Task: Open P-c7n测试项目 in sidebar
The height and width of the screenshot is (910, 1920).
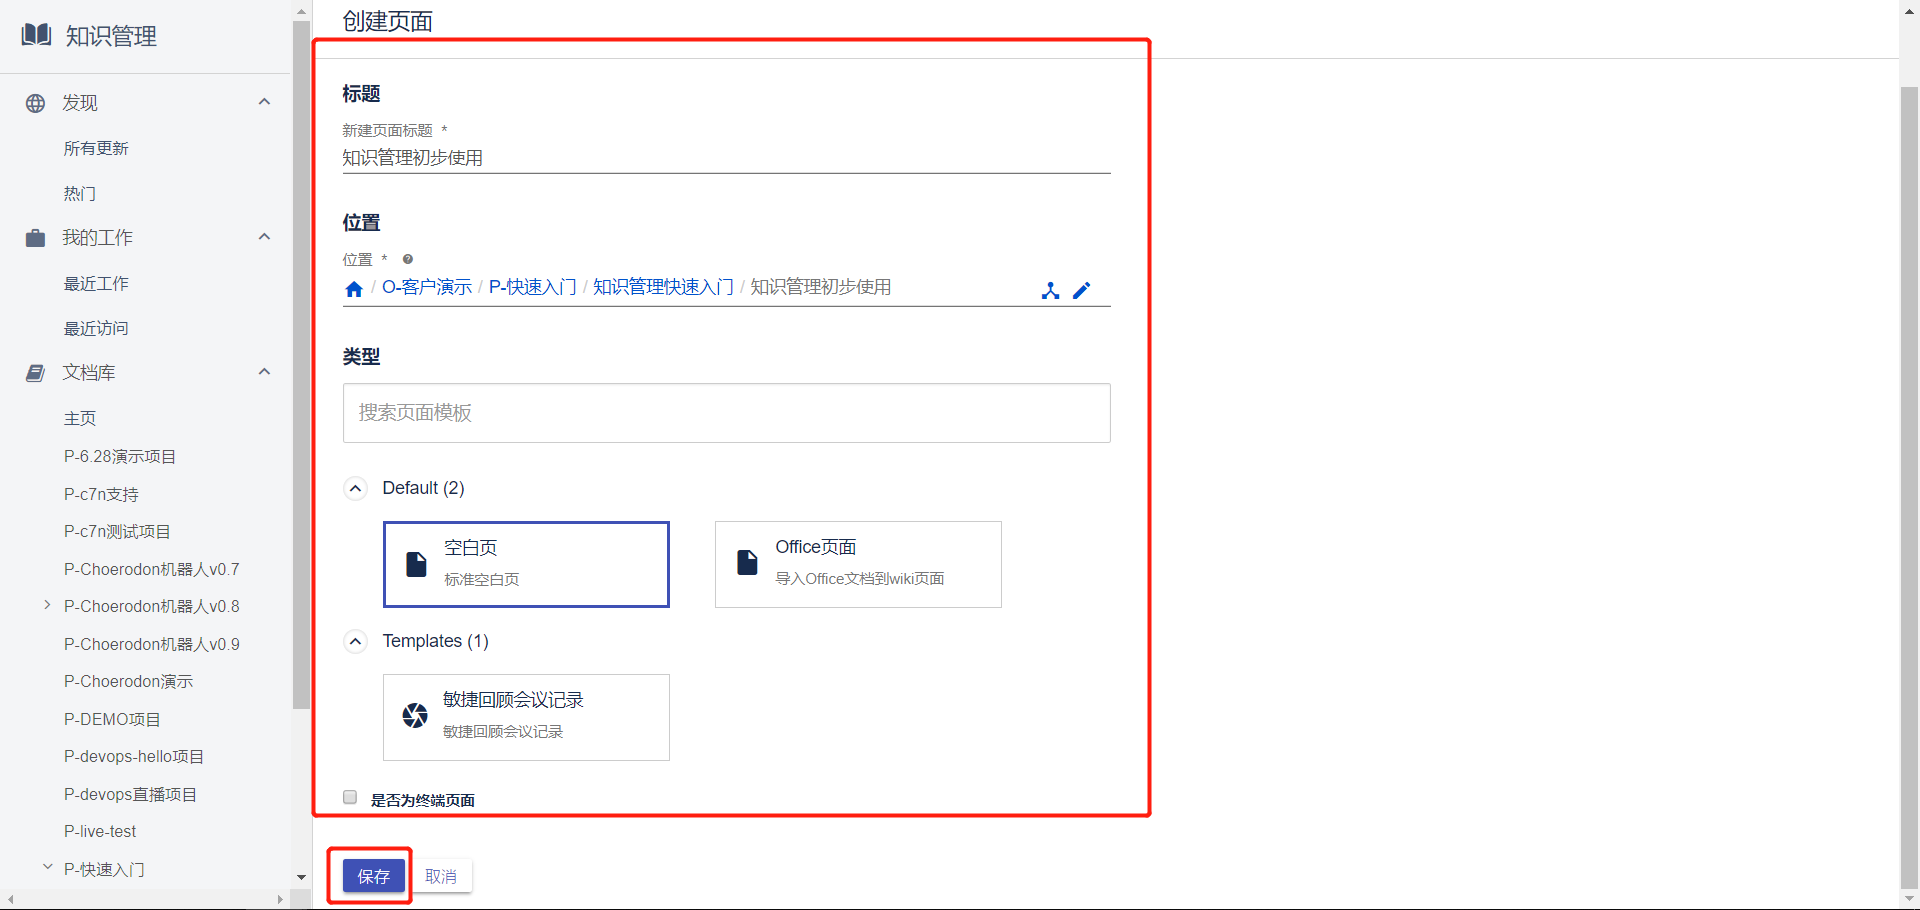Action: (117, 531)
